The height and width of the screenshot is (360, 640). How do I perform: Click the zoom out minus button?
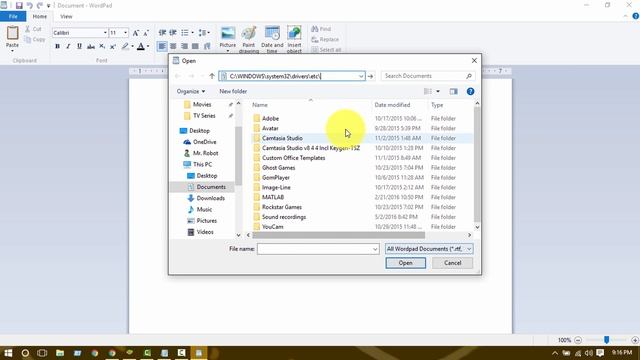tap(578, 340)
